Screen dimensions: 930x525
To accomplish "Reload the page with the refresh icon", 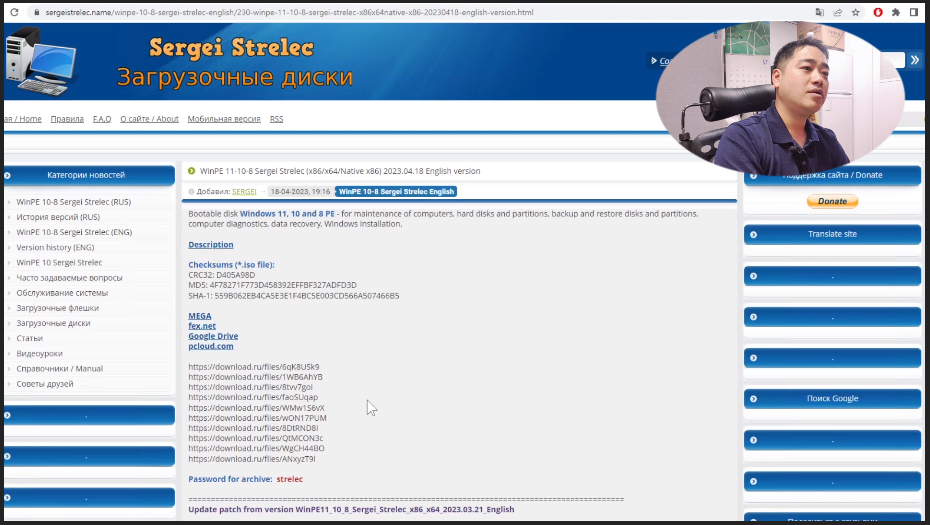I will pyautogui.click(x=14, y=12).
